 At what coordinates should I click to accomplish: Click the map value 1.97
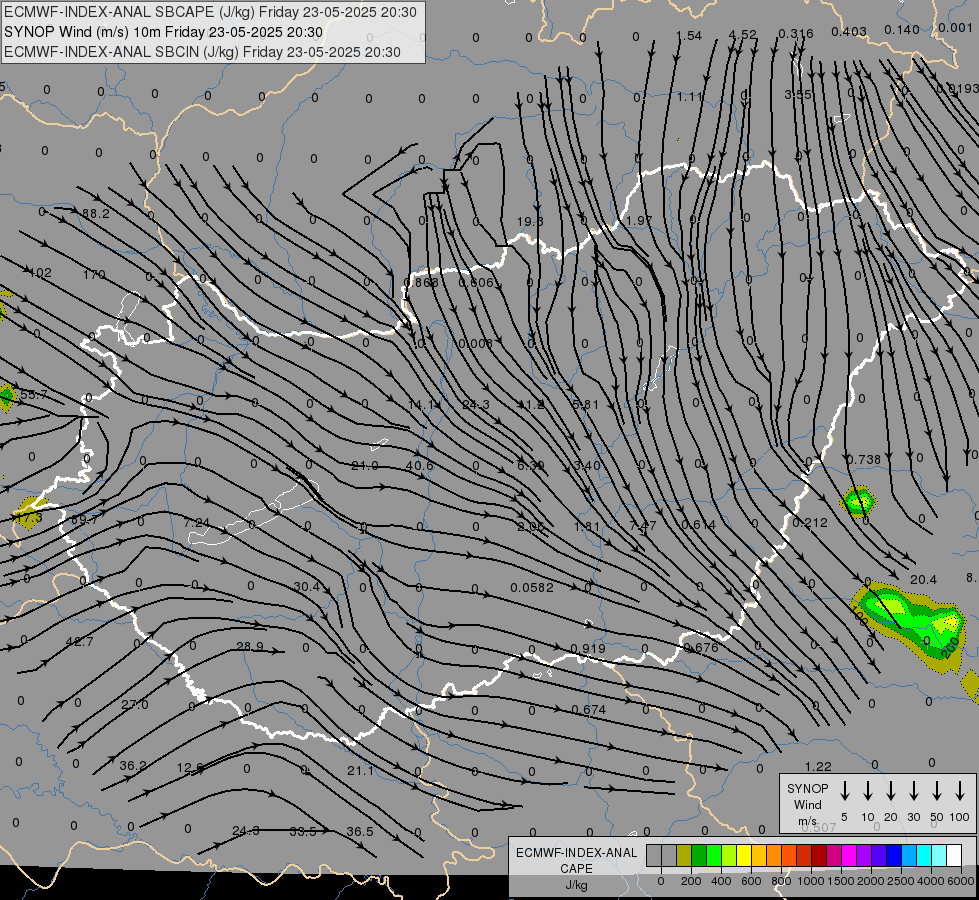pyautogui.click(x=639, y=220)
